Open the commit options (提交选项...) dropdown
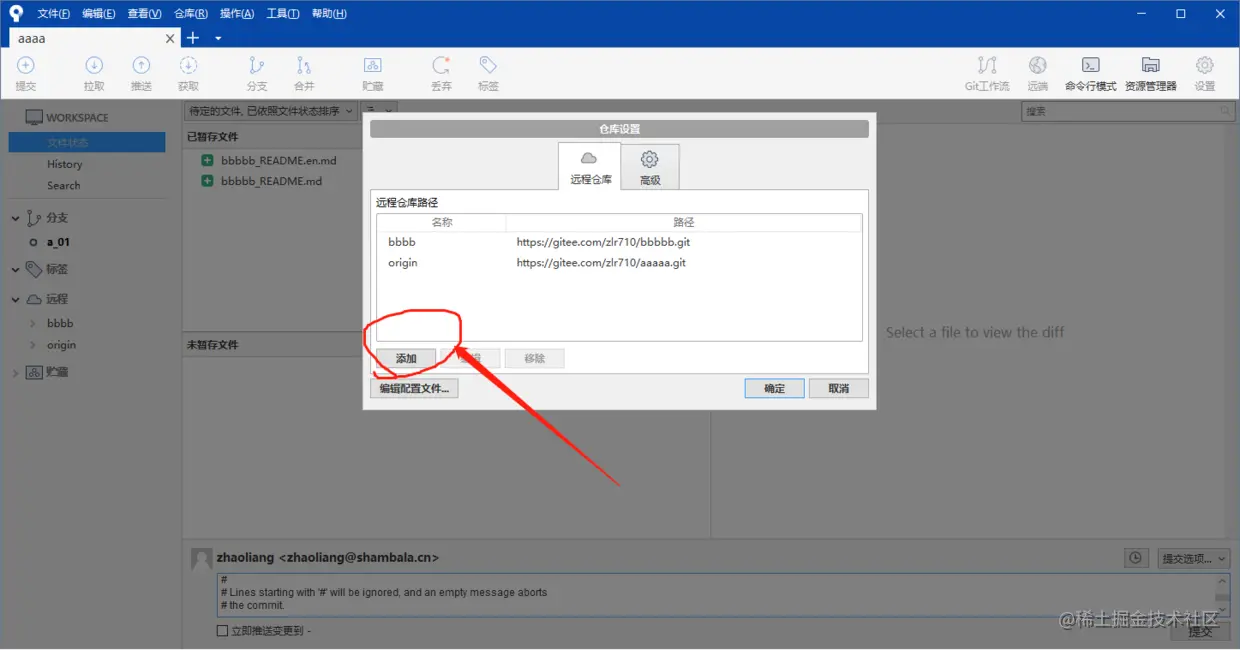This screenshot has height=650, width=1240. pyautogui.click(x=1194, y=558)
